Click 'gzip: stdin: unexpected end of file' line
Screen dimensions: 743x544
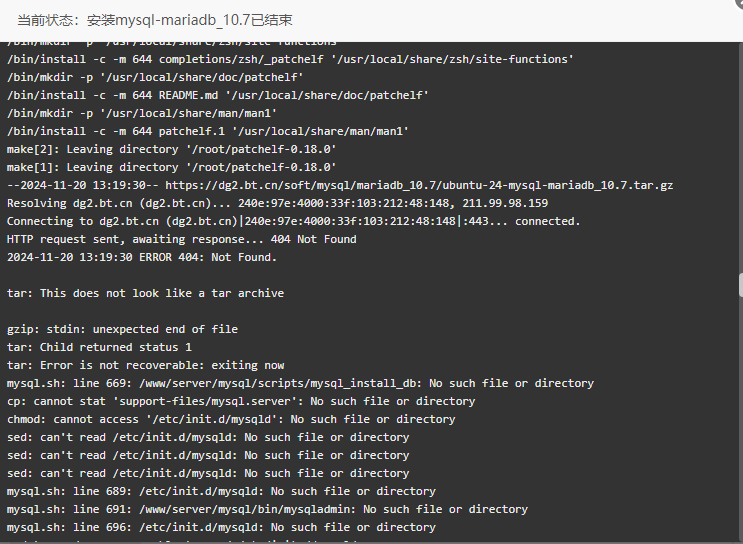coord(122,329)
